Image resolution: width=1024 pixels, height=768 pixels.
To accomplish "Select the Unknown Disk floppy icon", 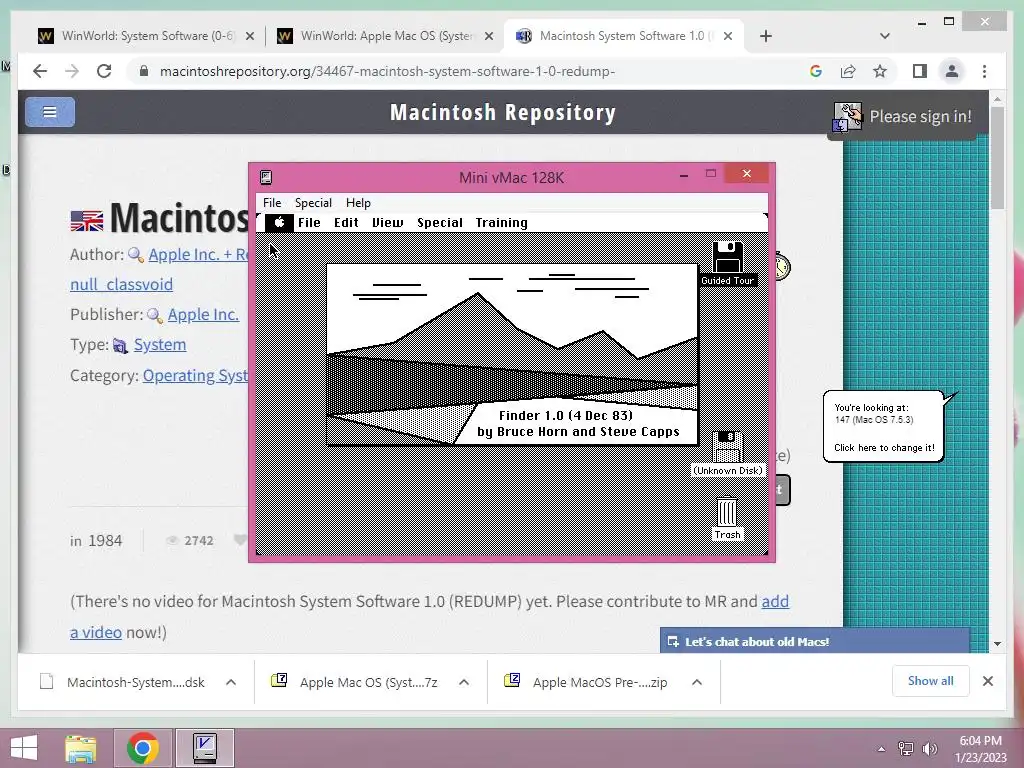I will click(x=728, y=447).
